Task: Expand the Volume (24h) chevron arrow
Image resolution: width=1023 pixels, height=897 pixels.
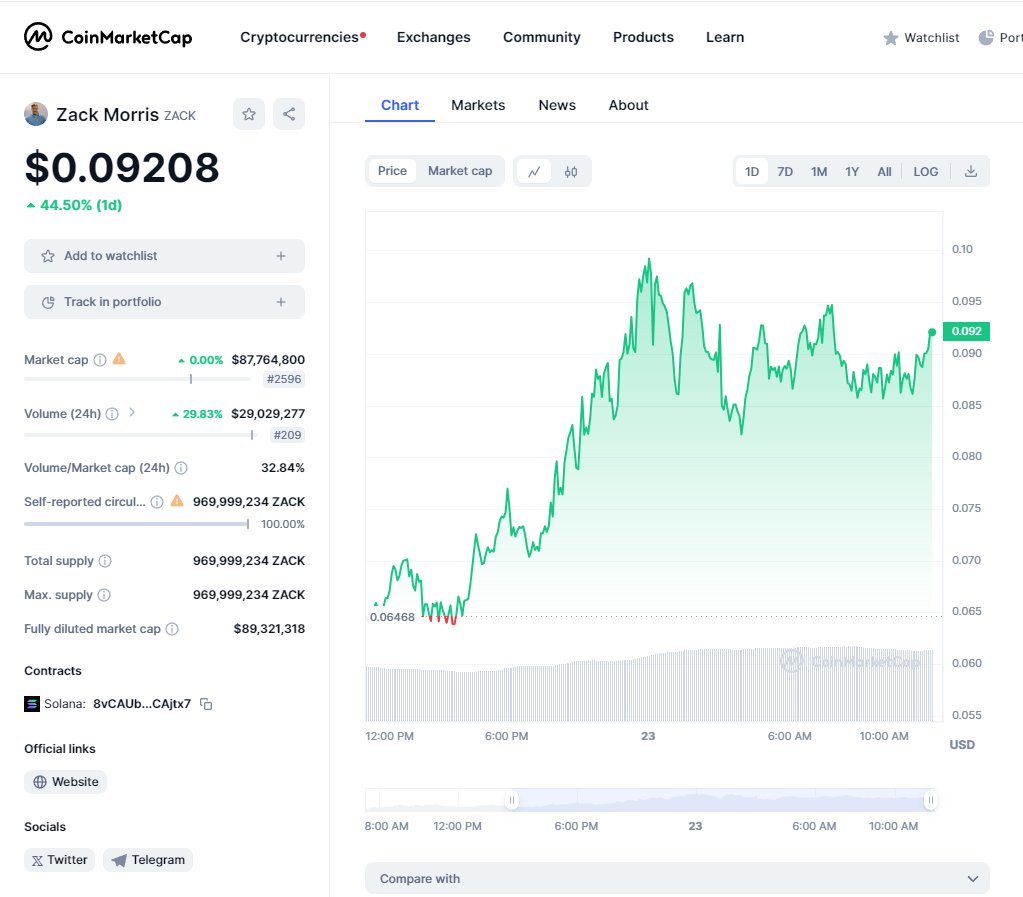Action: click(132, 412)
